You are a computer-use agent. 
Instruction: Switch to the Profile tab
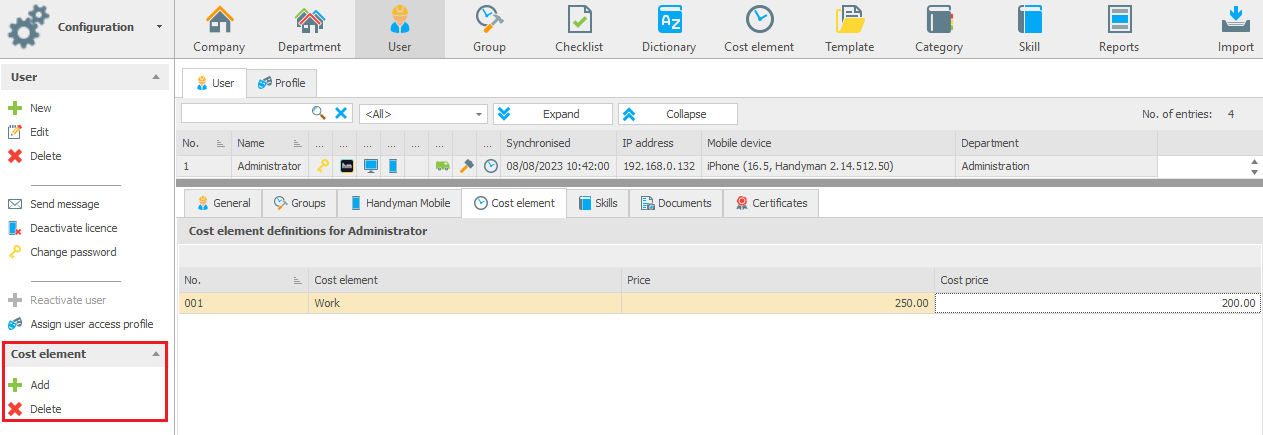click(281, 83)
